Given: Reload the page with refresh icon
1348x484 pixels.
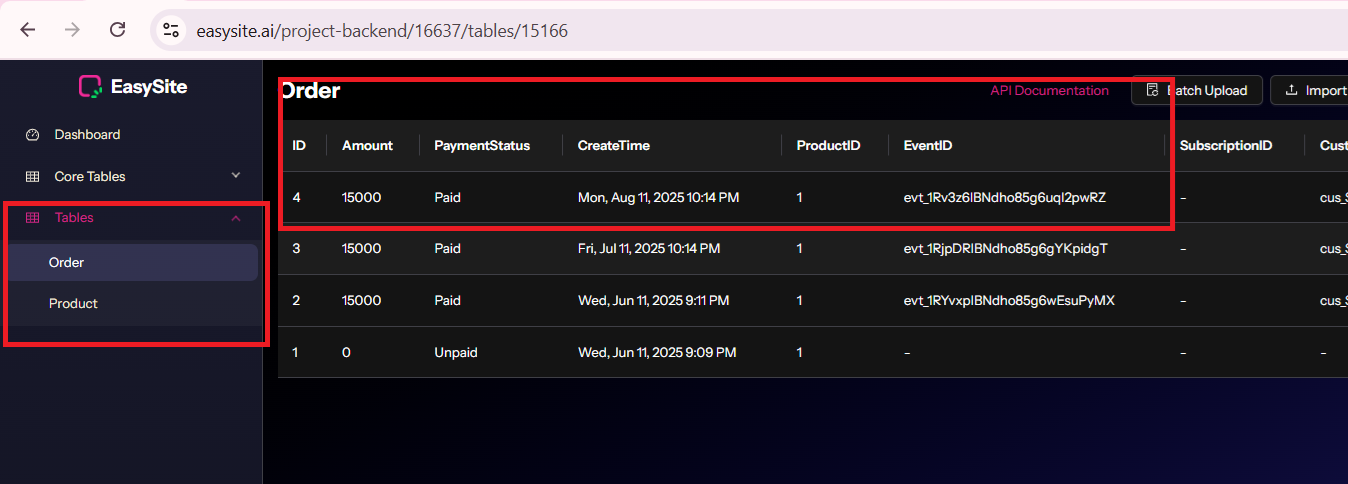Looking at the screenshot, I should (117, 30).
